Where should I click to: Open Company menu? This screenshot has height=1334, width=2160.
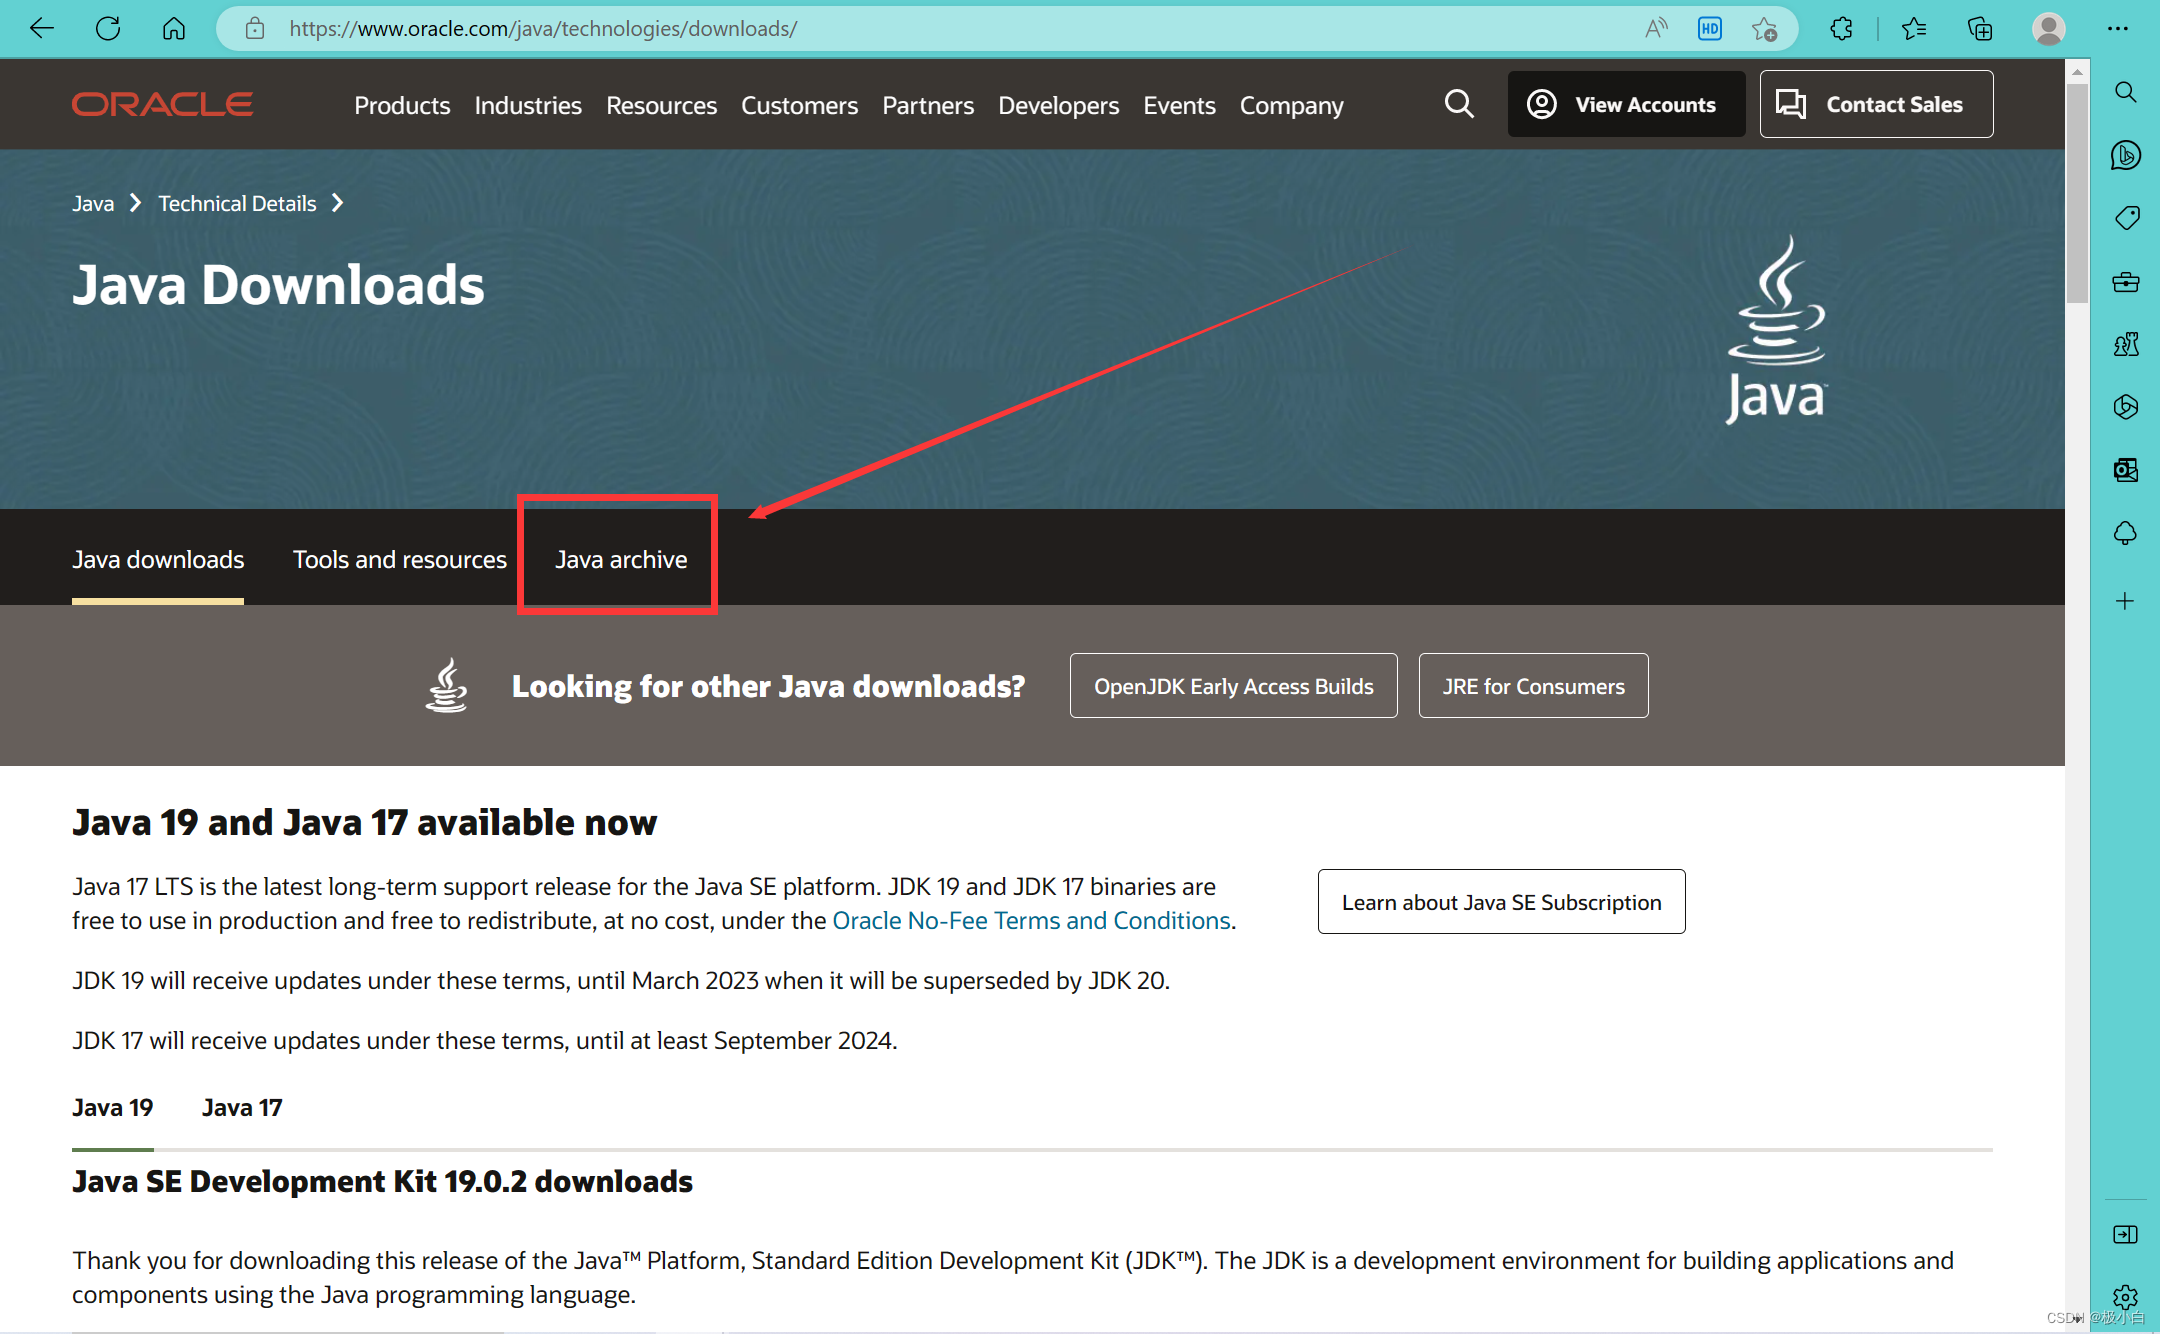(x=1292, y=105)
